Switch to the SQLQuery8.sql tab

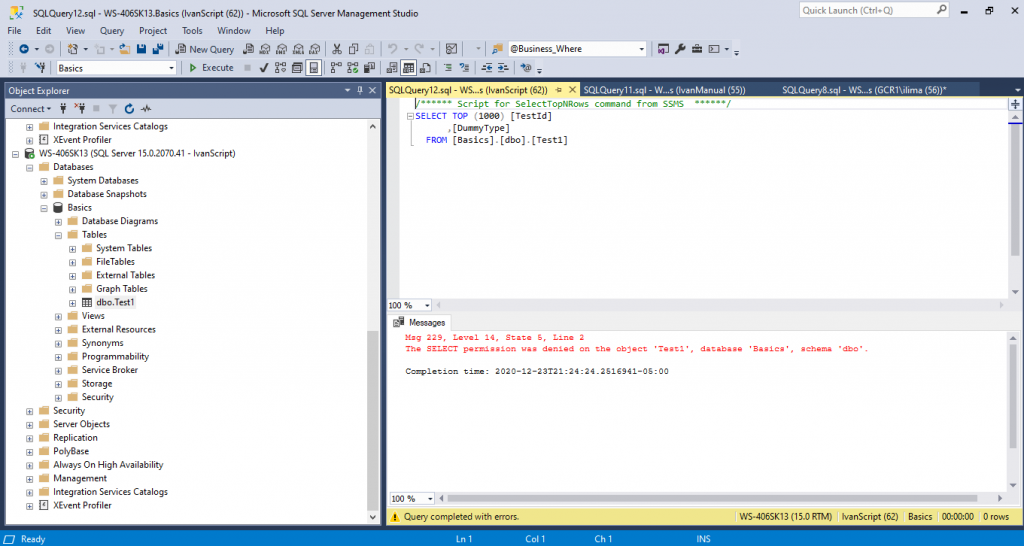[864, 90]
